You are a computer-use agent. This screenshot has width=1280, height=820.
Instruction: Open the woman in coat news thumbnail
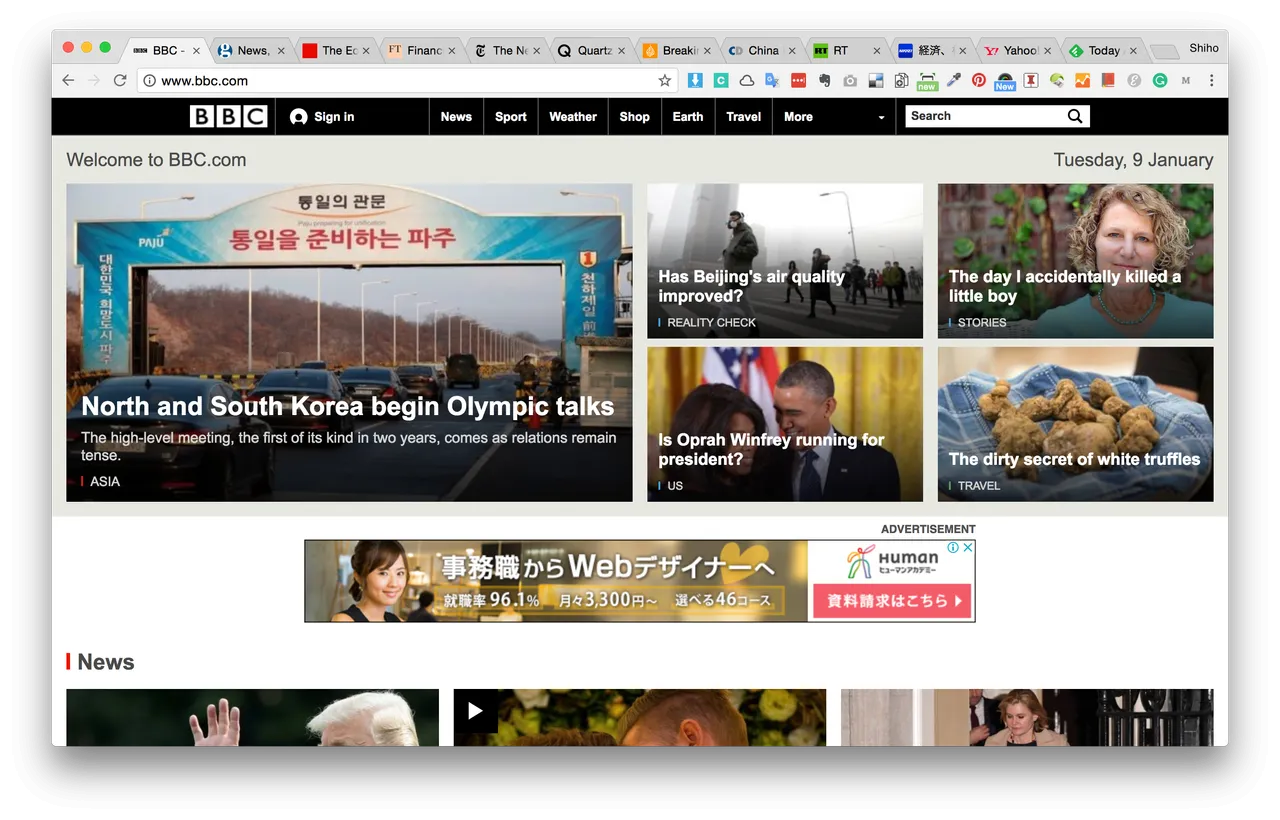tap(1027, 717)
